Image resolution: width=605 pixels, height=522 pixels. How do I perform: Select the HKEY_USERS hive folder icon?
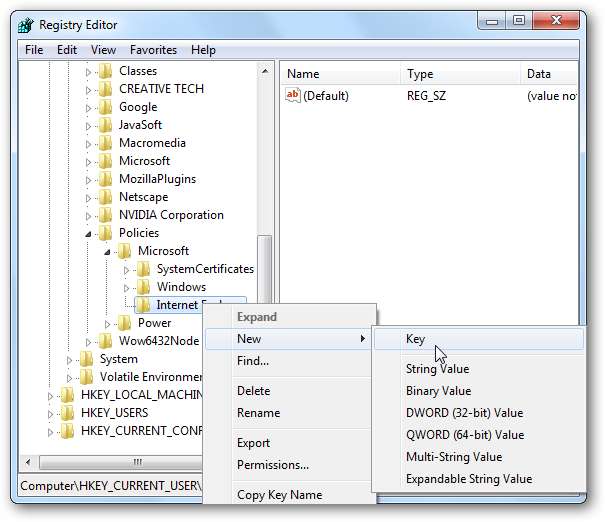point(68,413)
